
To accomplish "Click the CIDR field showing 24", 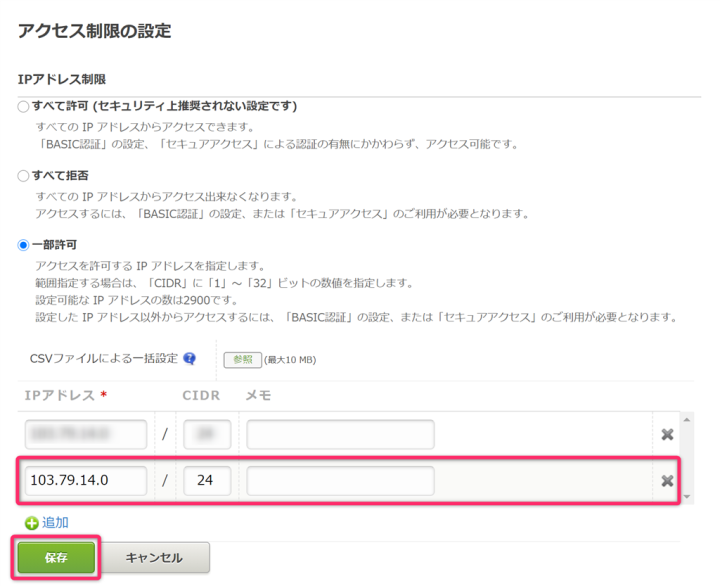I will coord(207,481).
